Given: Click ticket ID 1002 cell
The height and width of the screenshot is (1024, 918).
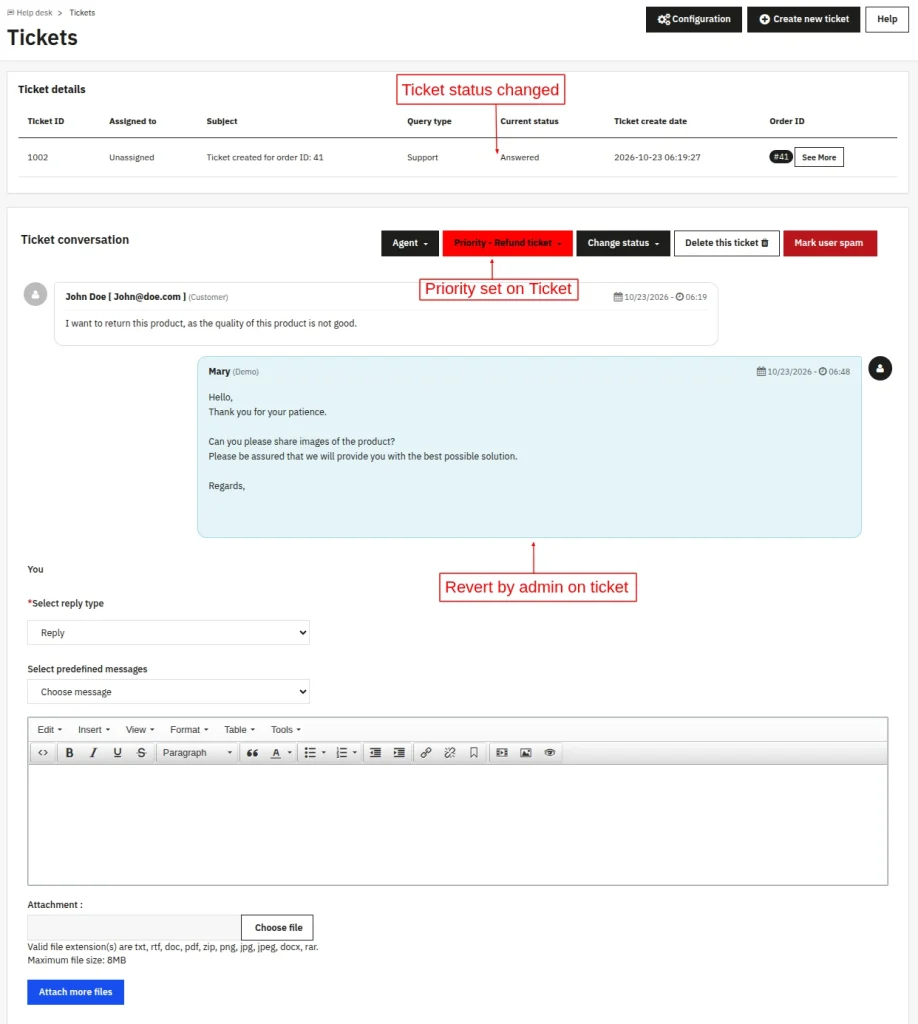Looking at the screenshot, I should (x=38, y=157).
